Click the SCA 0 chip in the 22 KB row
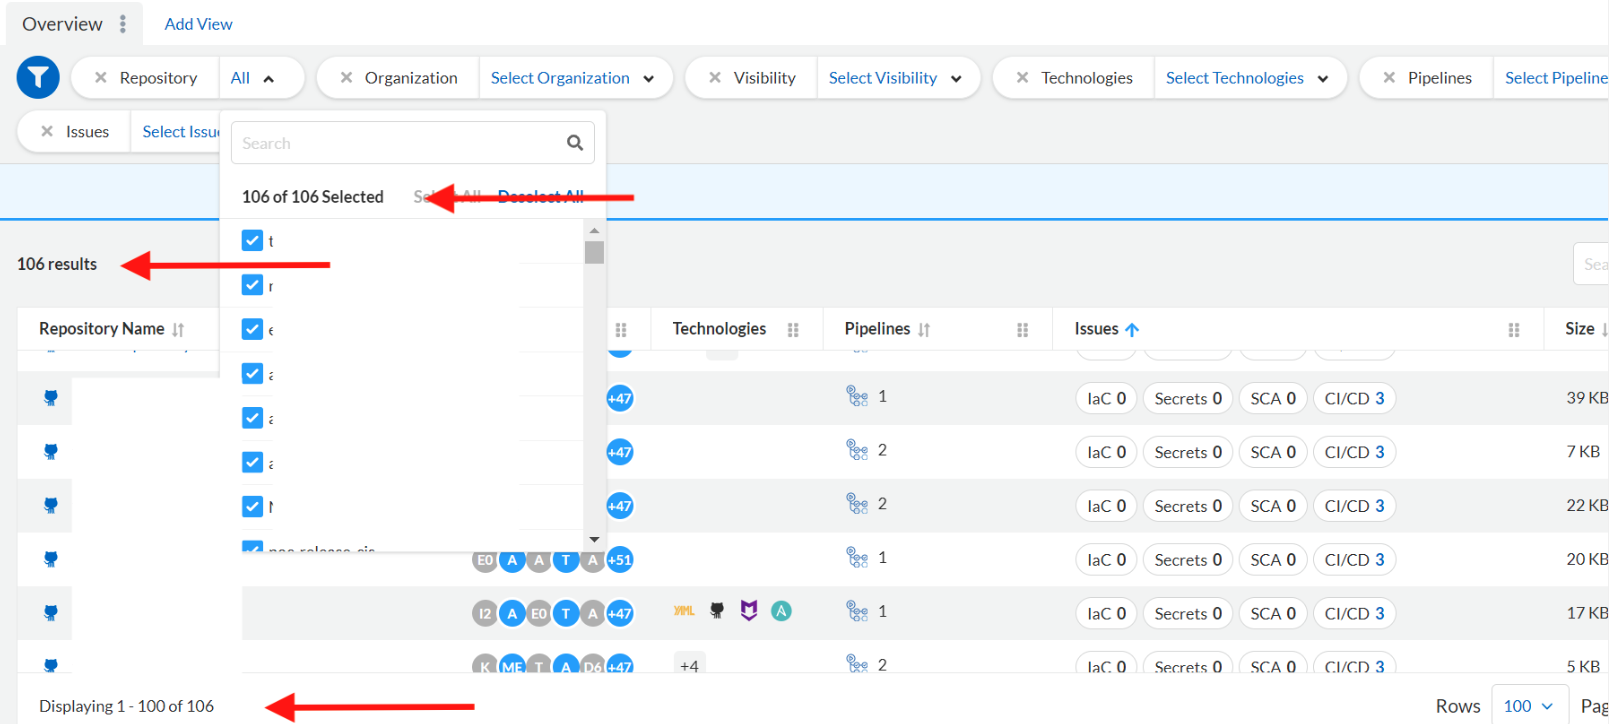Image resolution: width=1619 pixels, height=724 pixels. tap(1273, 507)
